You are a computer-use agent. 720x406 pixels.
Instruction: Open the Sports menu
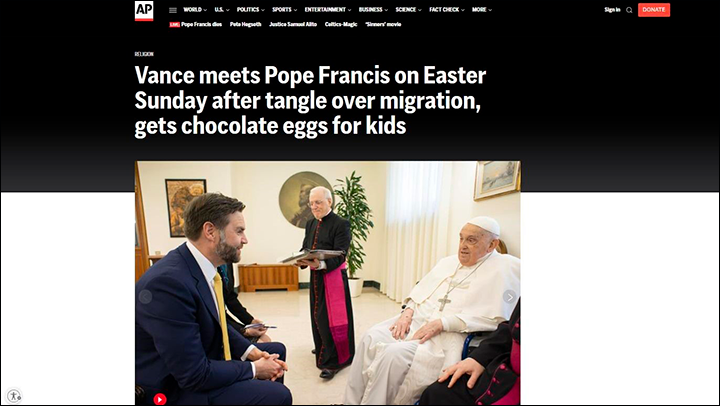click(x=284, y=10)
